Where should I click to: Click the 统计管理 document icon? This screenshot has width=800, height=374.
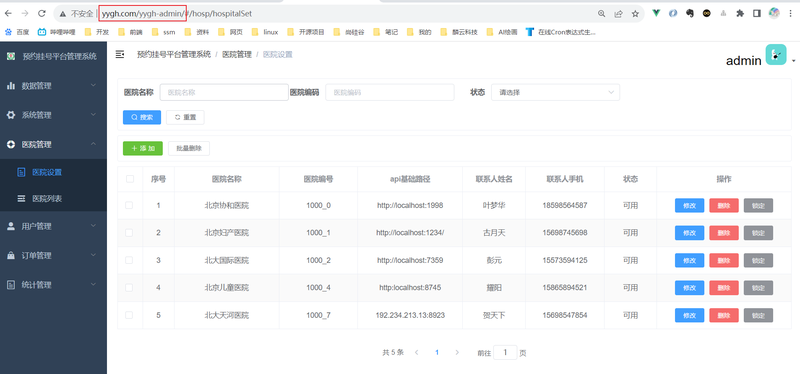coord(11,285)
